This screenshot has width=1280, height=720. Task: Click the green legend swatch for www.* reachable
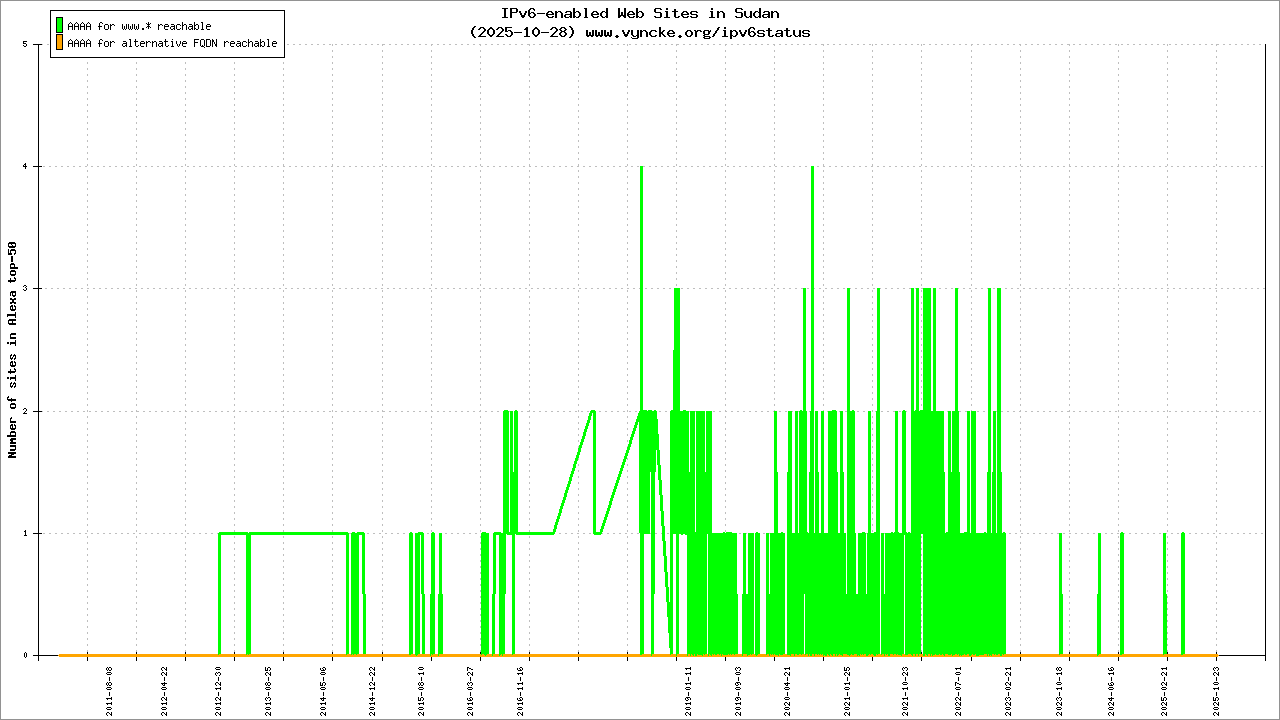pyautogui.click(x=59, y=26)
